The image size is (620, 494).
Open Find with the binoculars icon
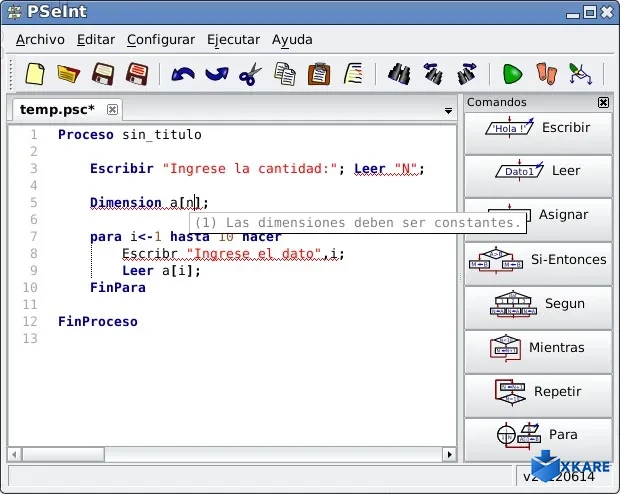tap(399, 74)
